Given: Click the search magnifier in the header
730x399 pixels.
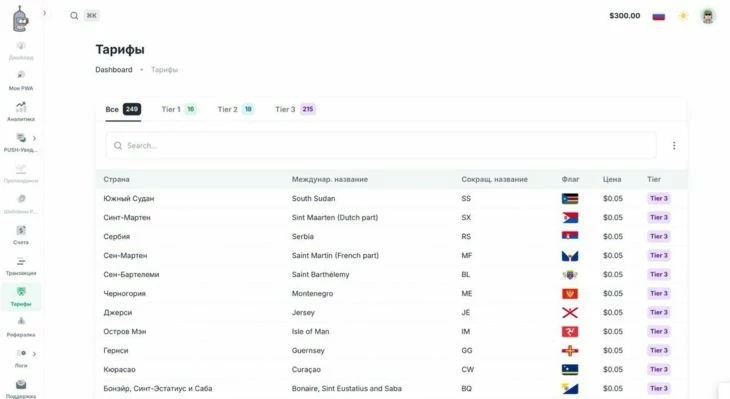Looking at the screenshot, I should [x=74, y=16].
